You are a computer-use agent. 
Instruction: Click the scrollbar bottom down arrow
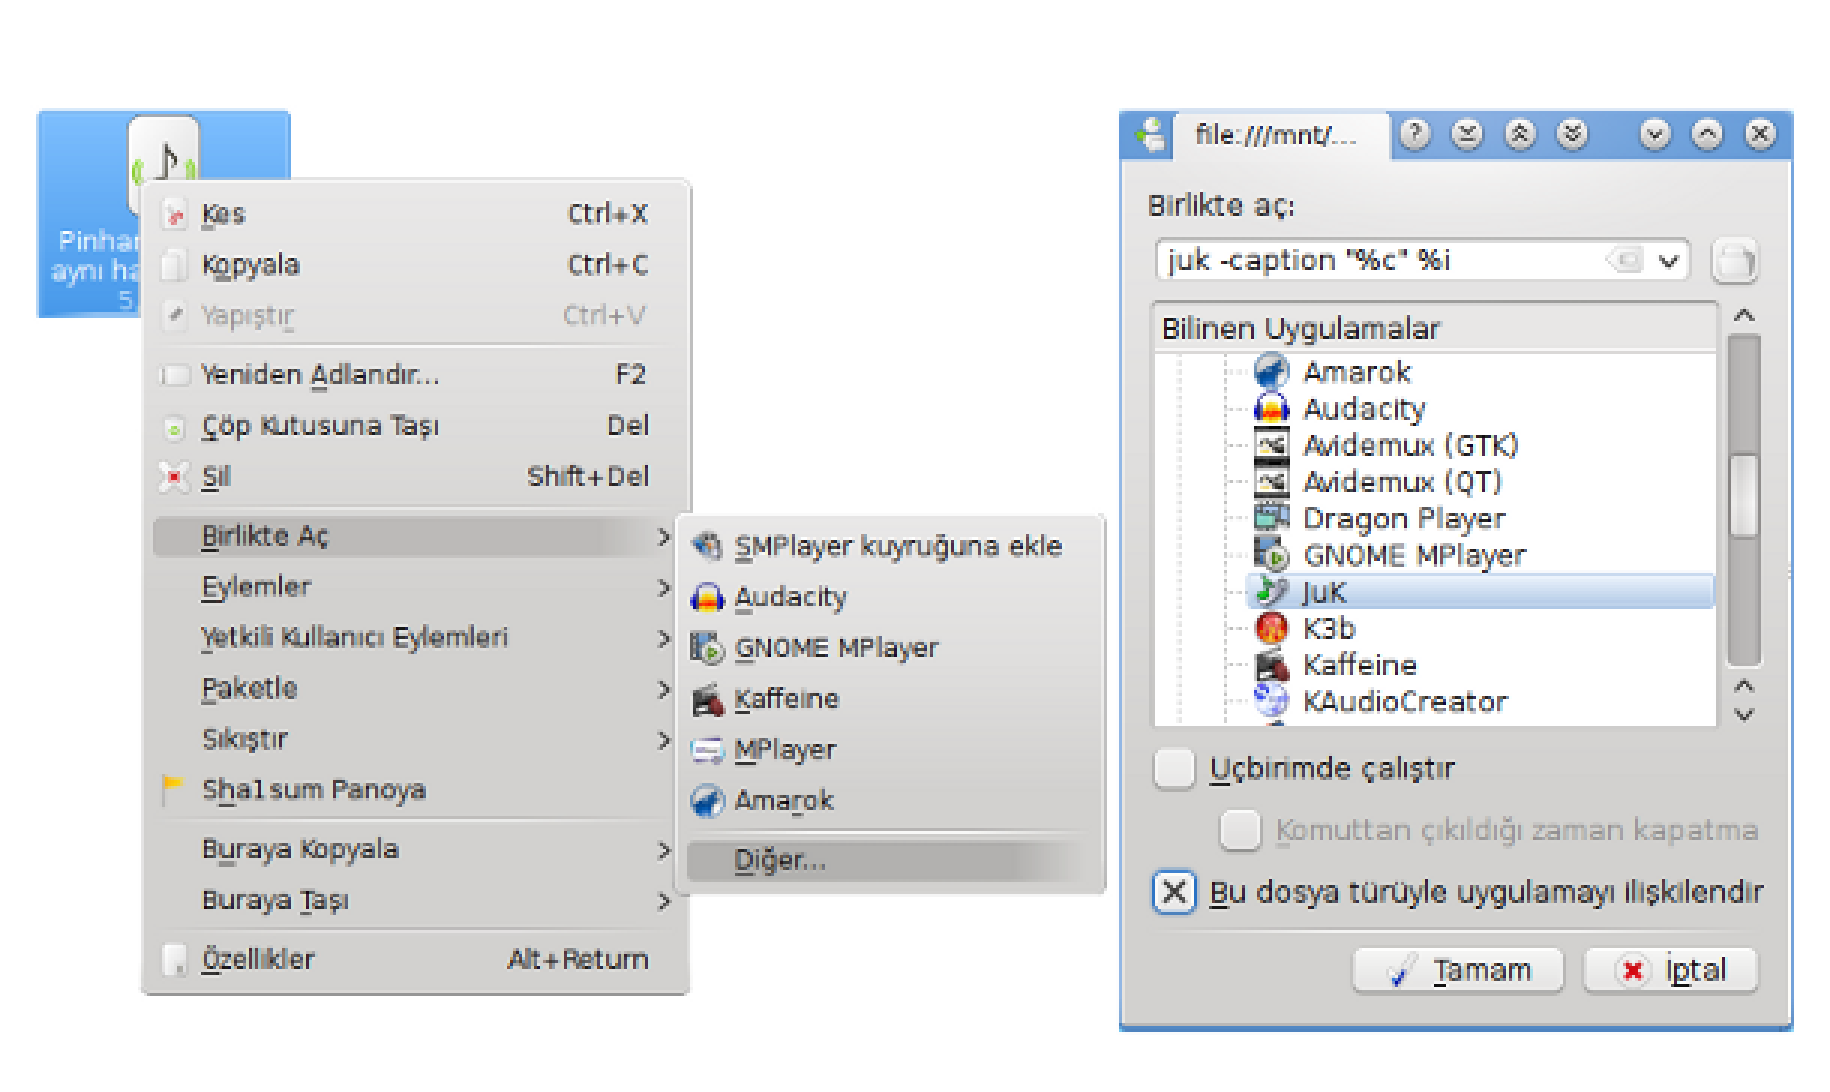pyautogui.click(x=1744, y=714)
